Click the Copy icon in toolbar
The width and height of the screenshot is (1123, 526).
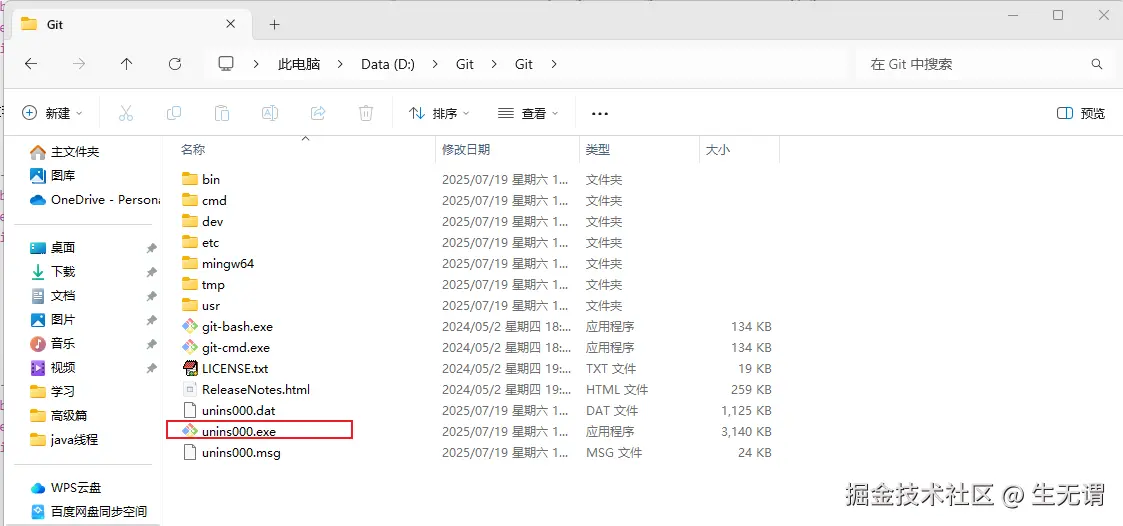coord(173,113)
